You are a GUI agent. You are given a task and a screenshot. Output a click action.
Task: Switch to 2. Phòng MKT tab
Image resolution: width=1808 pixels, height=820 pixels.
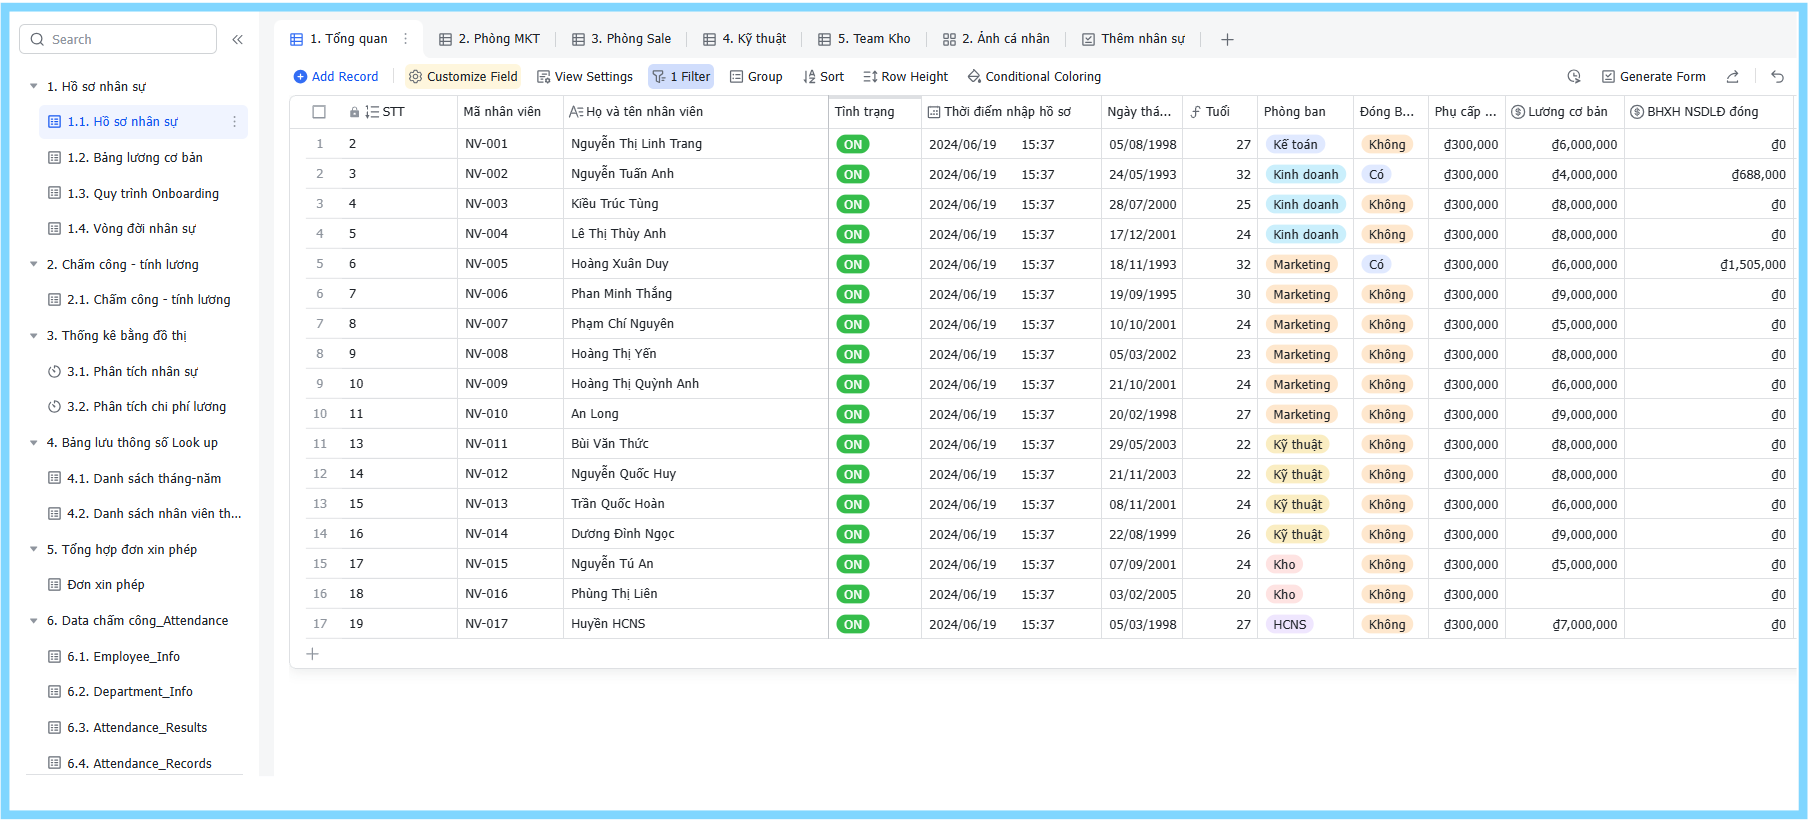490,39
